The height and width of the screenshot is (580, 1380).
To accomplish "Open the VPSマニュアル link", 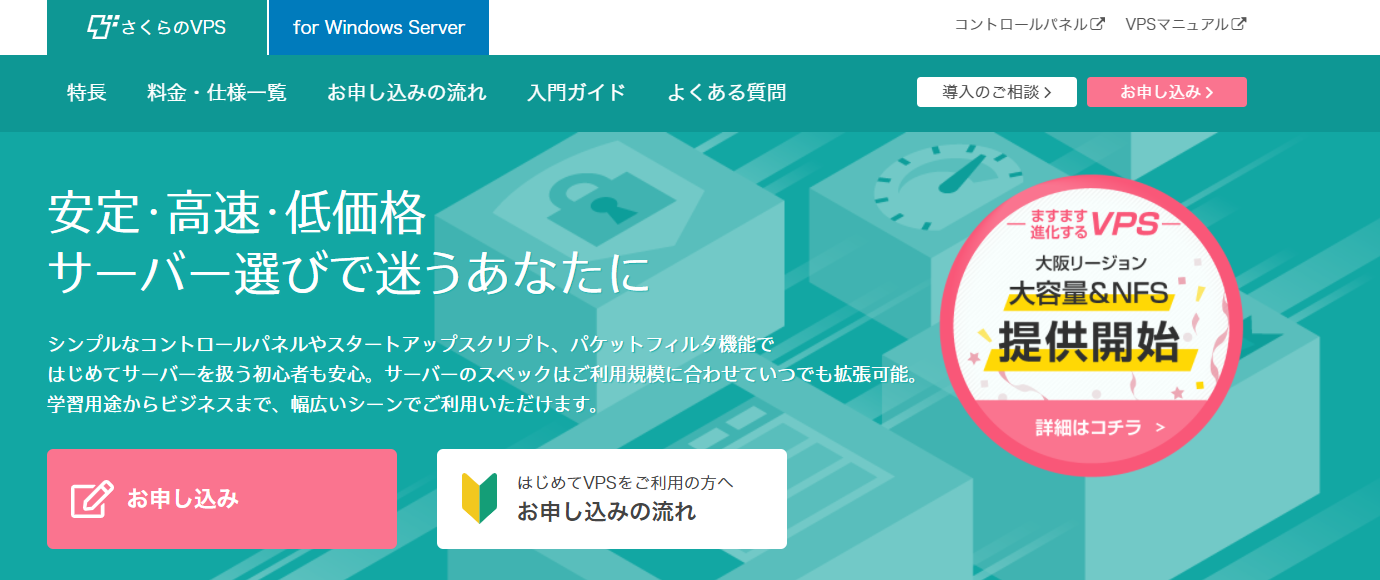I will [x=1185, y=24].
